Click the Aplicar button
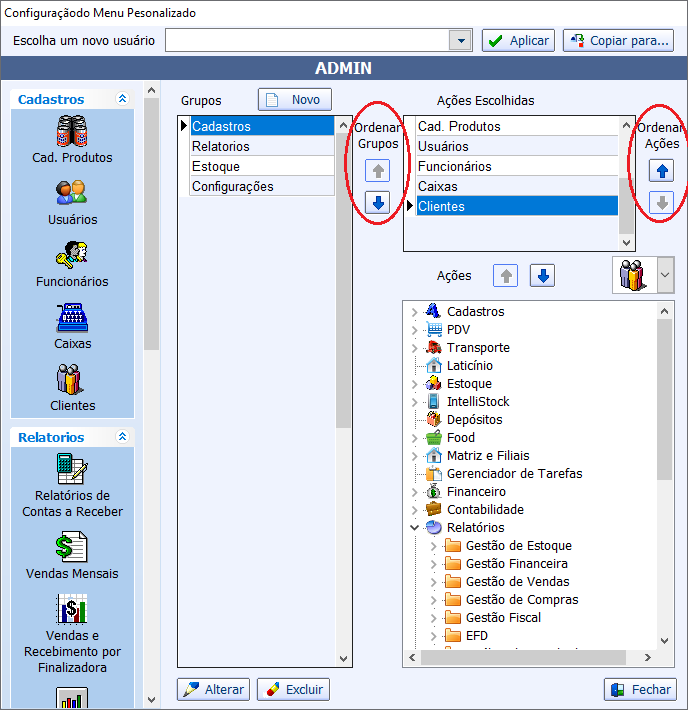This screenshot has height=710, width=688. coord(518,41)
